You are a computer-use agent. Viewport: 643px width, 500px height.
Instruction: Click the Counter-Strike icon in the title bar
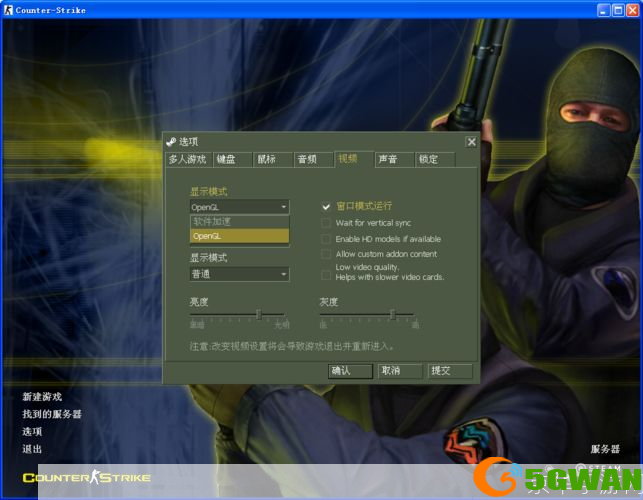pyautogui.click(x=8, y=10)
